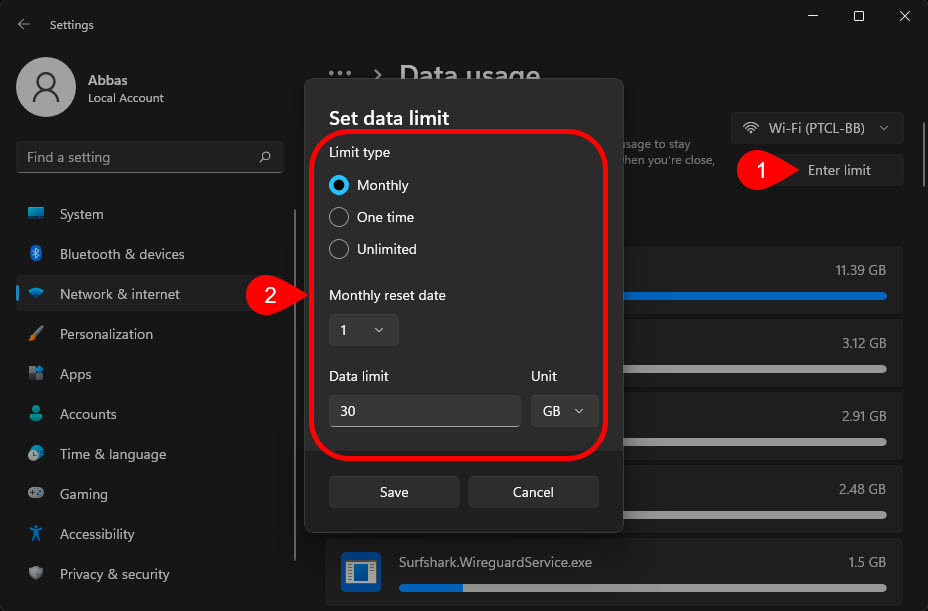Open the Unit GB dropdown
The height and width of the screenshot is (611, 928).
pos(564,411)
